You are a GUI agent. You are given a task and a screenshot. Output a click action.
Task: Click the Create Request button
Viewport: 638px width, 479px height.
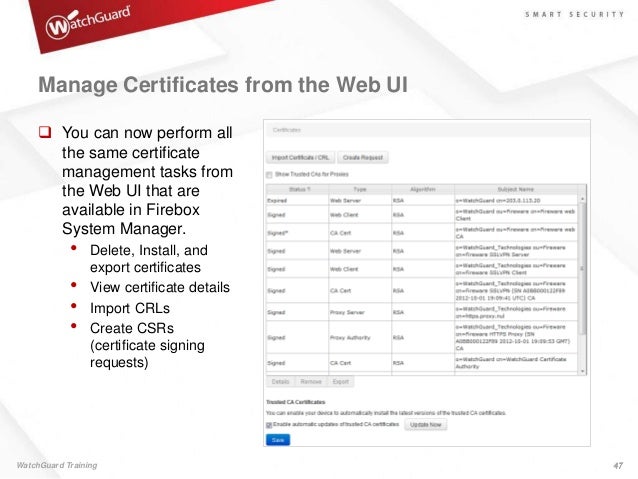[x=363, y=157]
